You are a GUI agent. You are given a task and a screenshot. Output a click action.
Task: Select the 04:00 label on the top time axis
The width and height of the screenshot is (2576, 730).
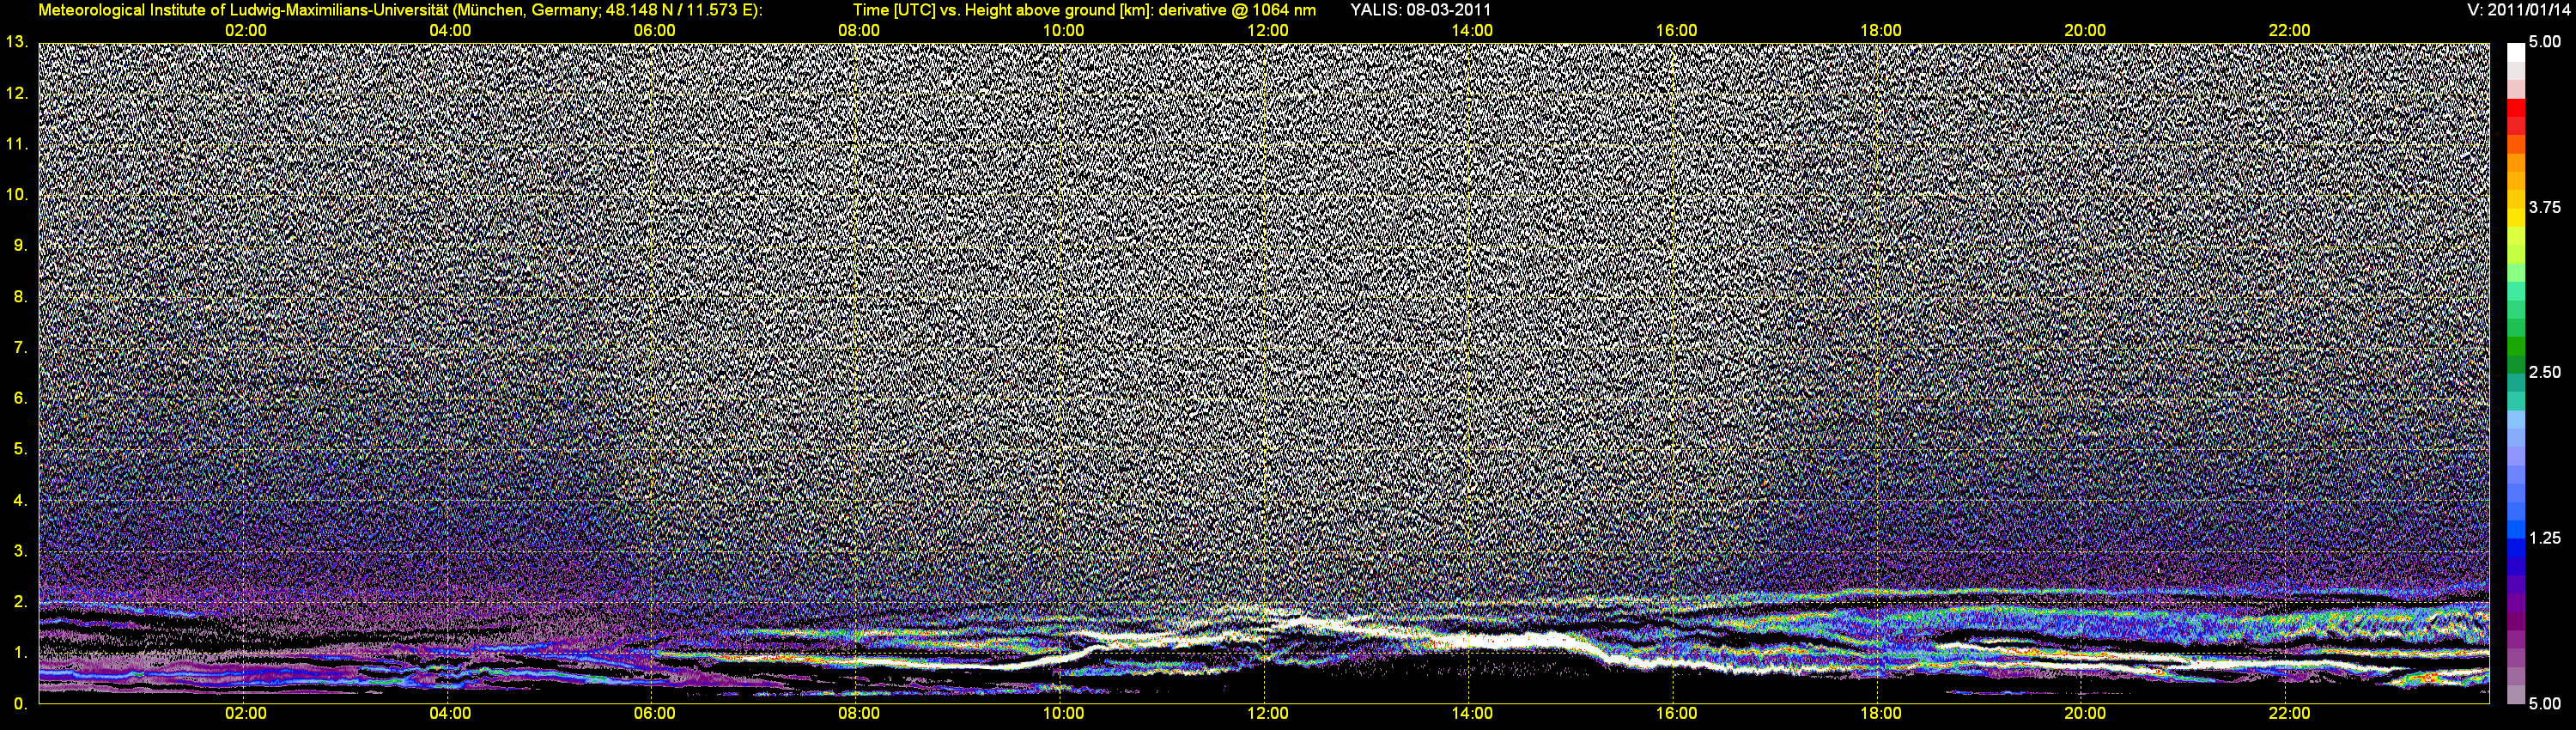click(x=450, y=31)
